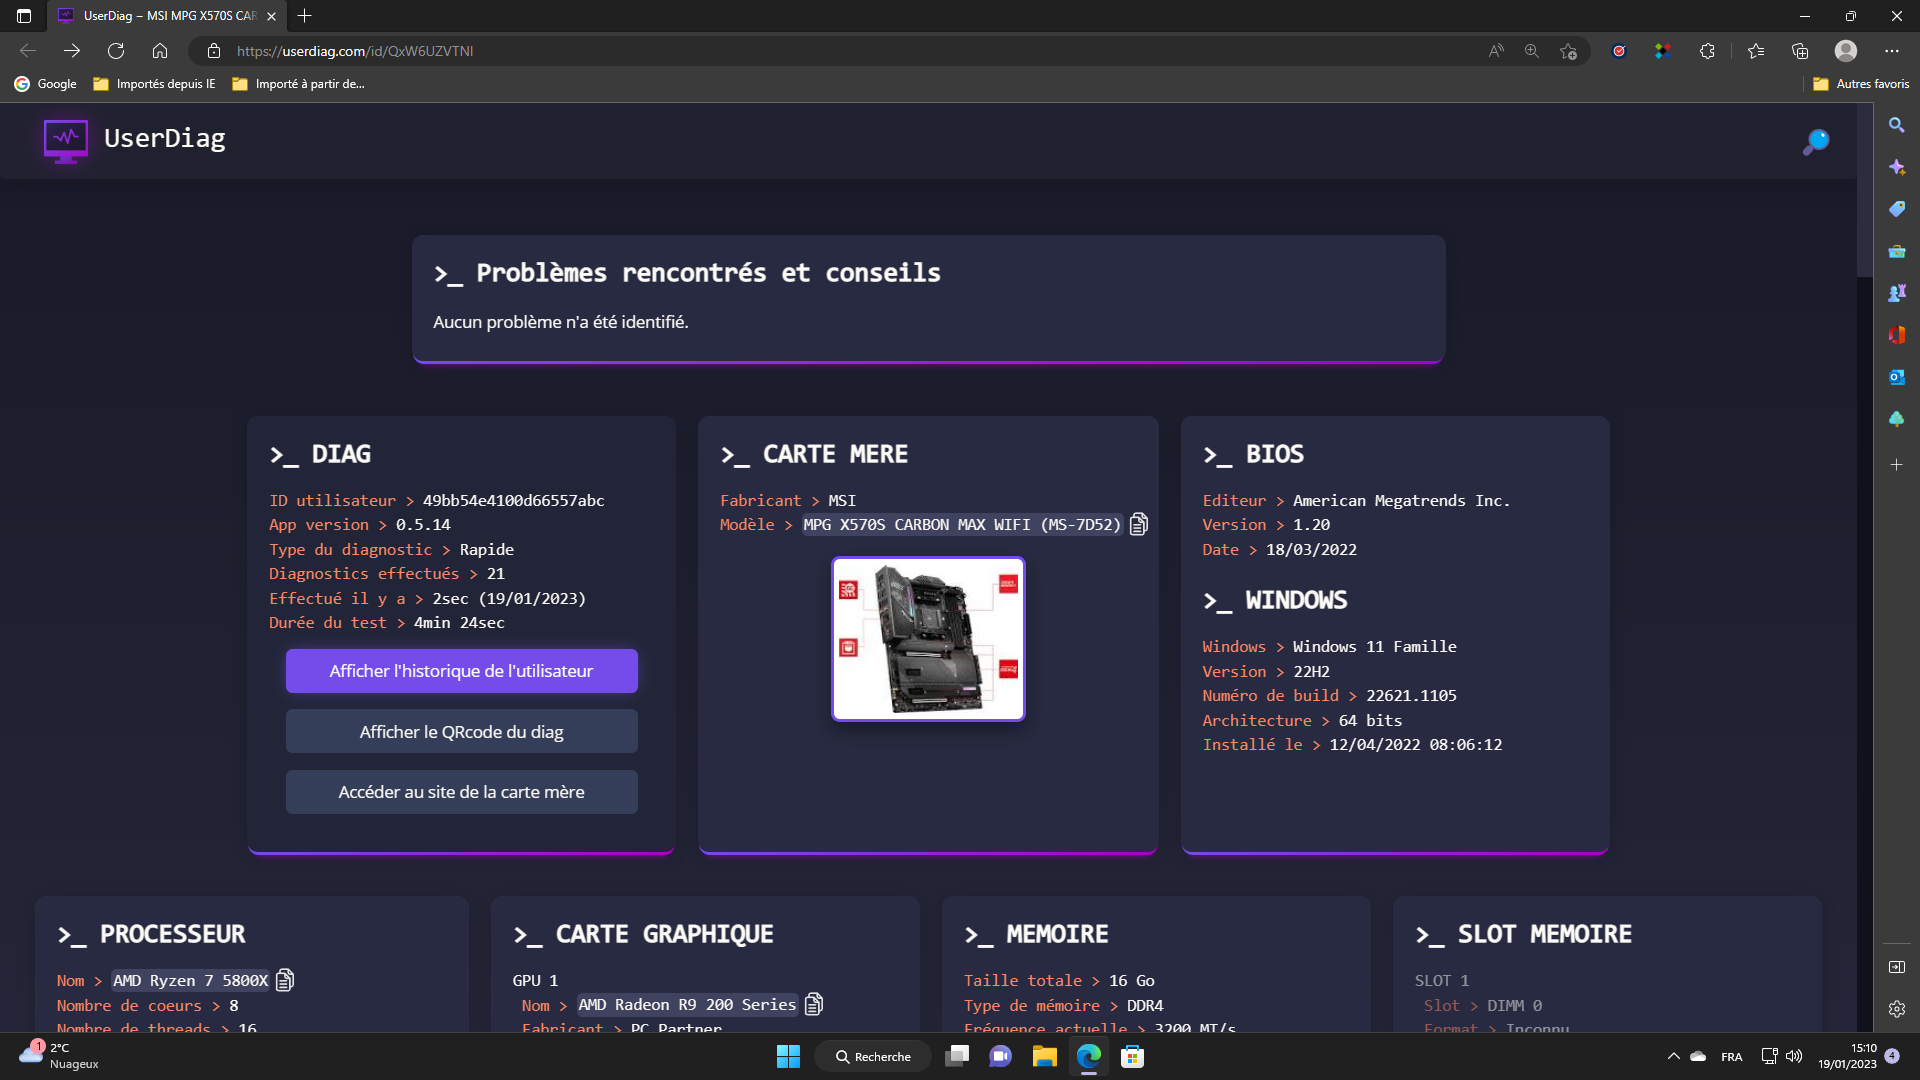Open the Favorites star list
The height and width of the screenshot is (1080, 1920).
coord(1756,51)
